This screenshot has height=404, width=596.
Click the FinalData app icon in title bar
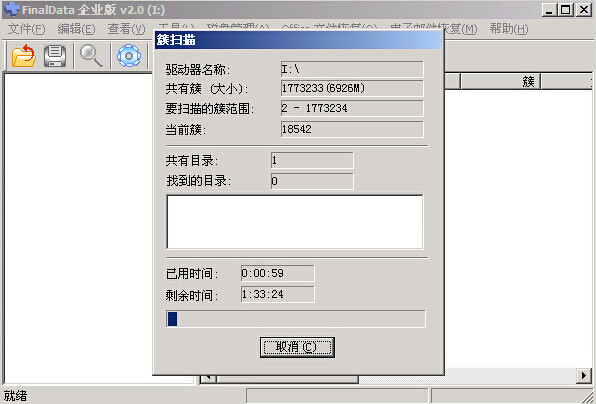(11, 10)
